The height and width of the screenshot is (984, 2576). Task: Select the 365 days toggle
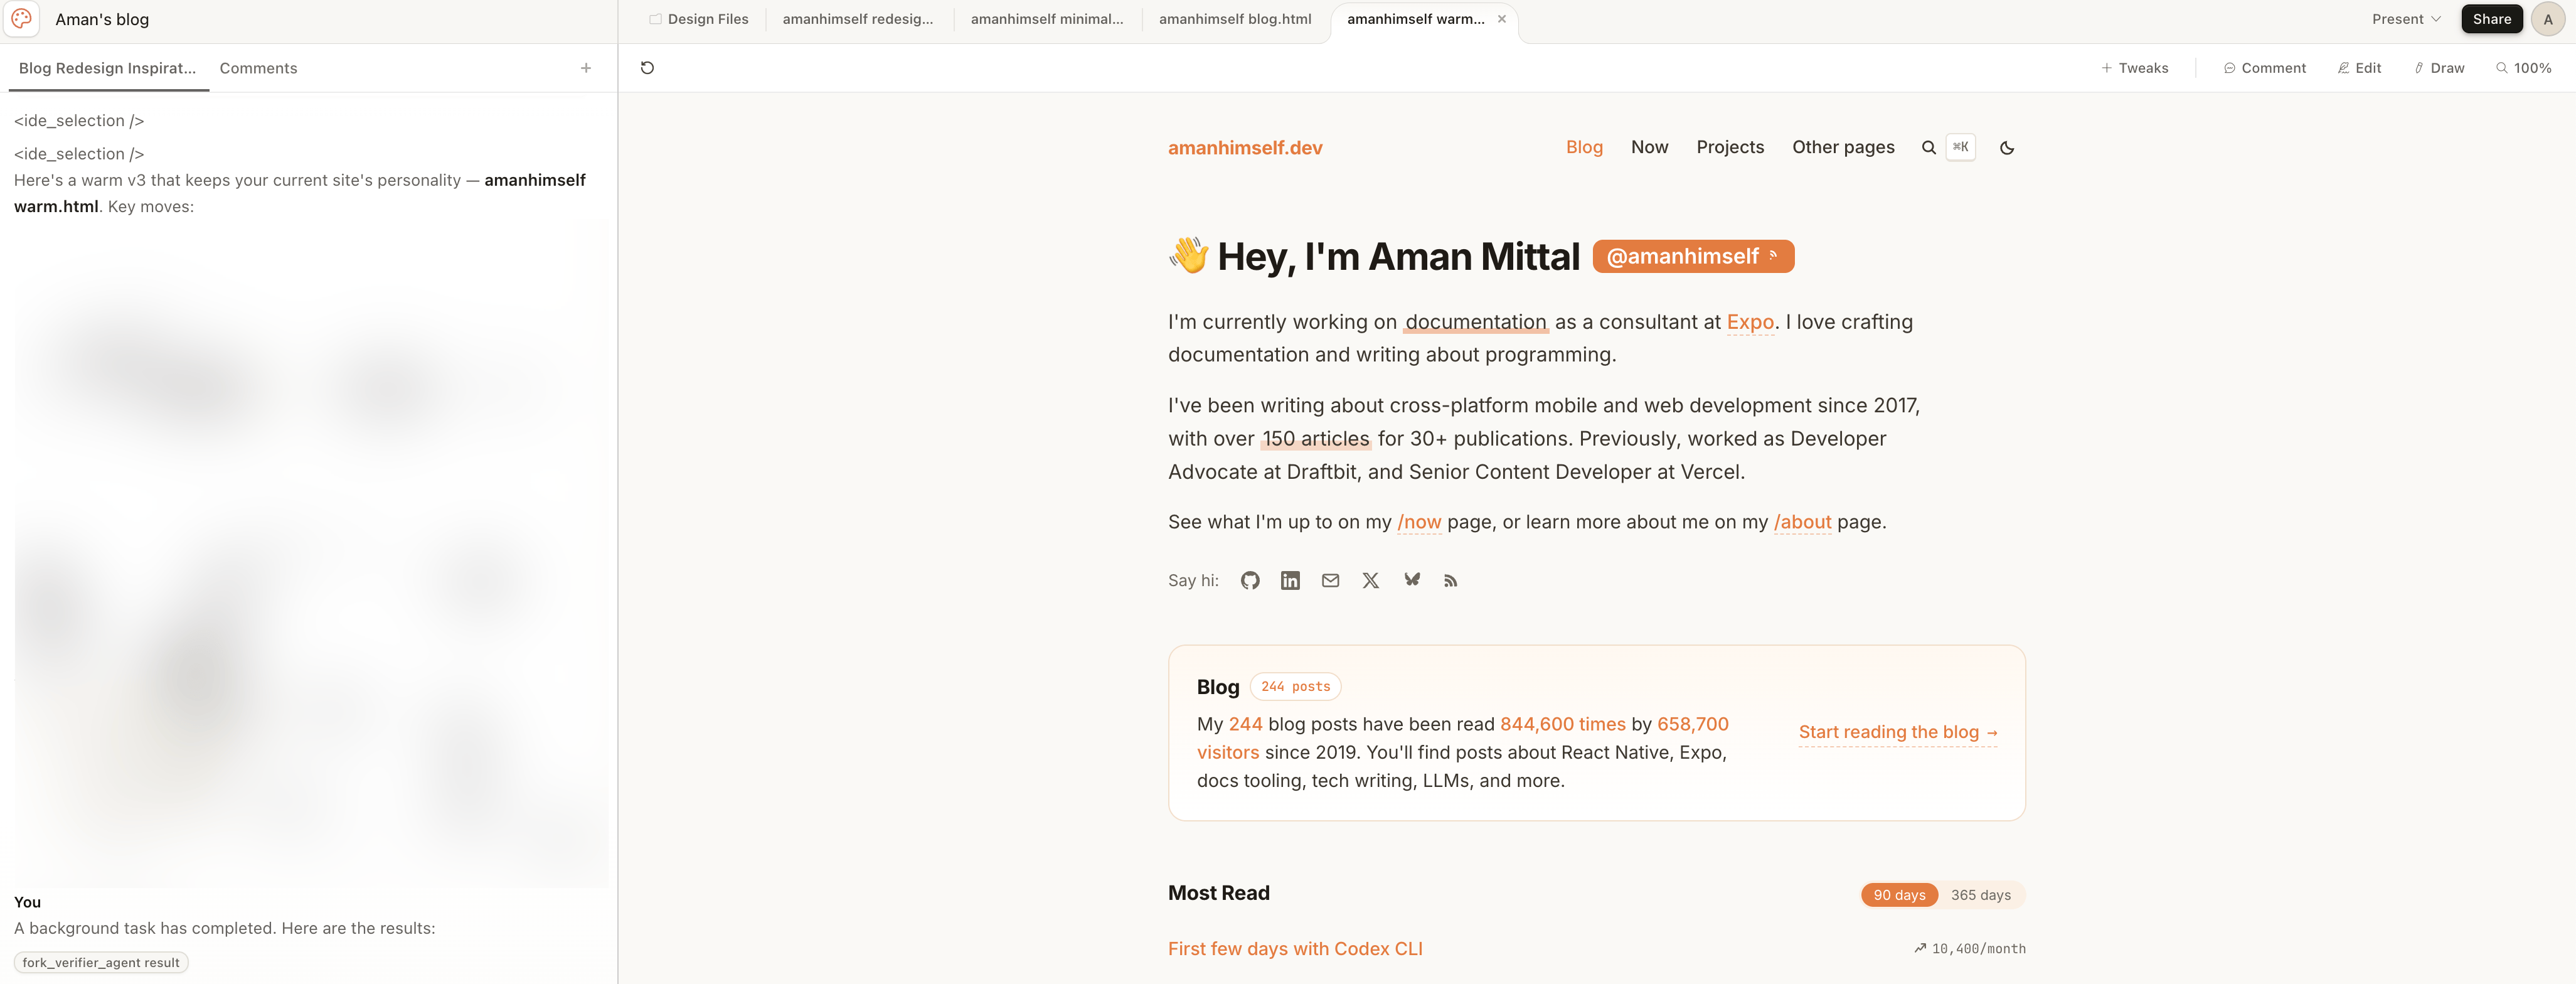coord(1980,895)
